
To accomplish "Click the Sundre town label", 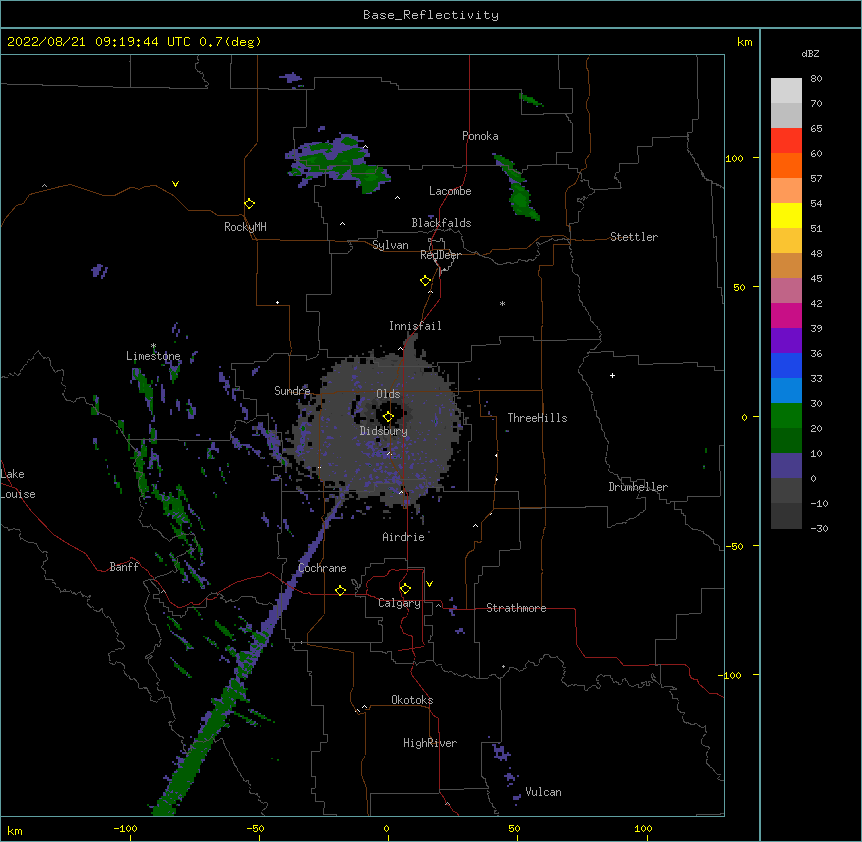I will point(292,391).
